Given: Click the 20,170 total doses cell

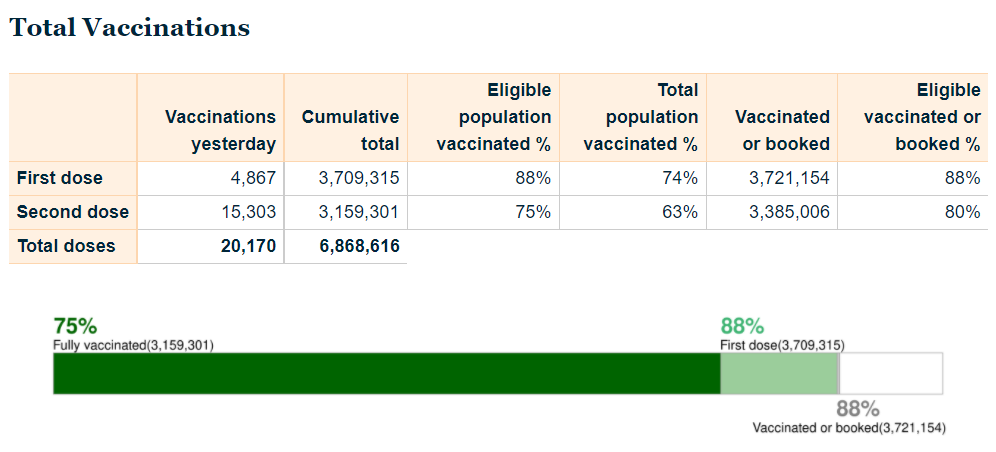Looking at the screenshot, I should [249, 246].
